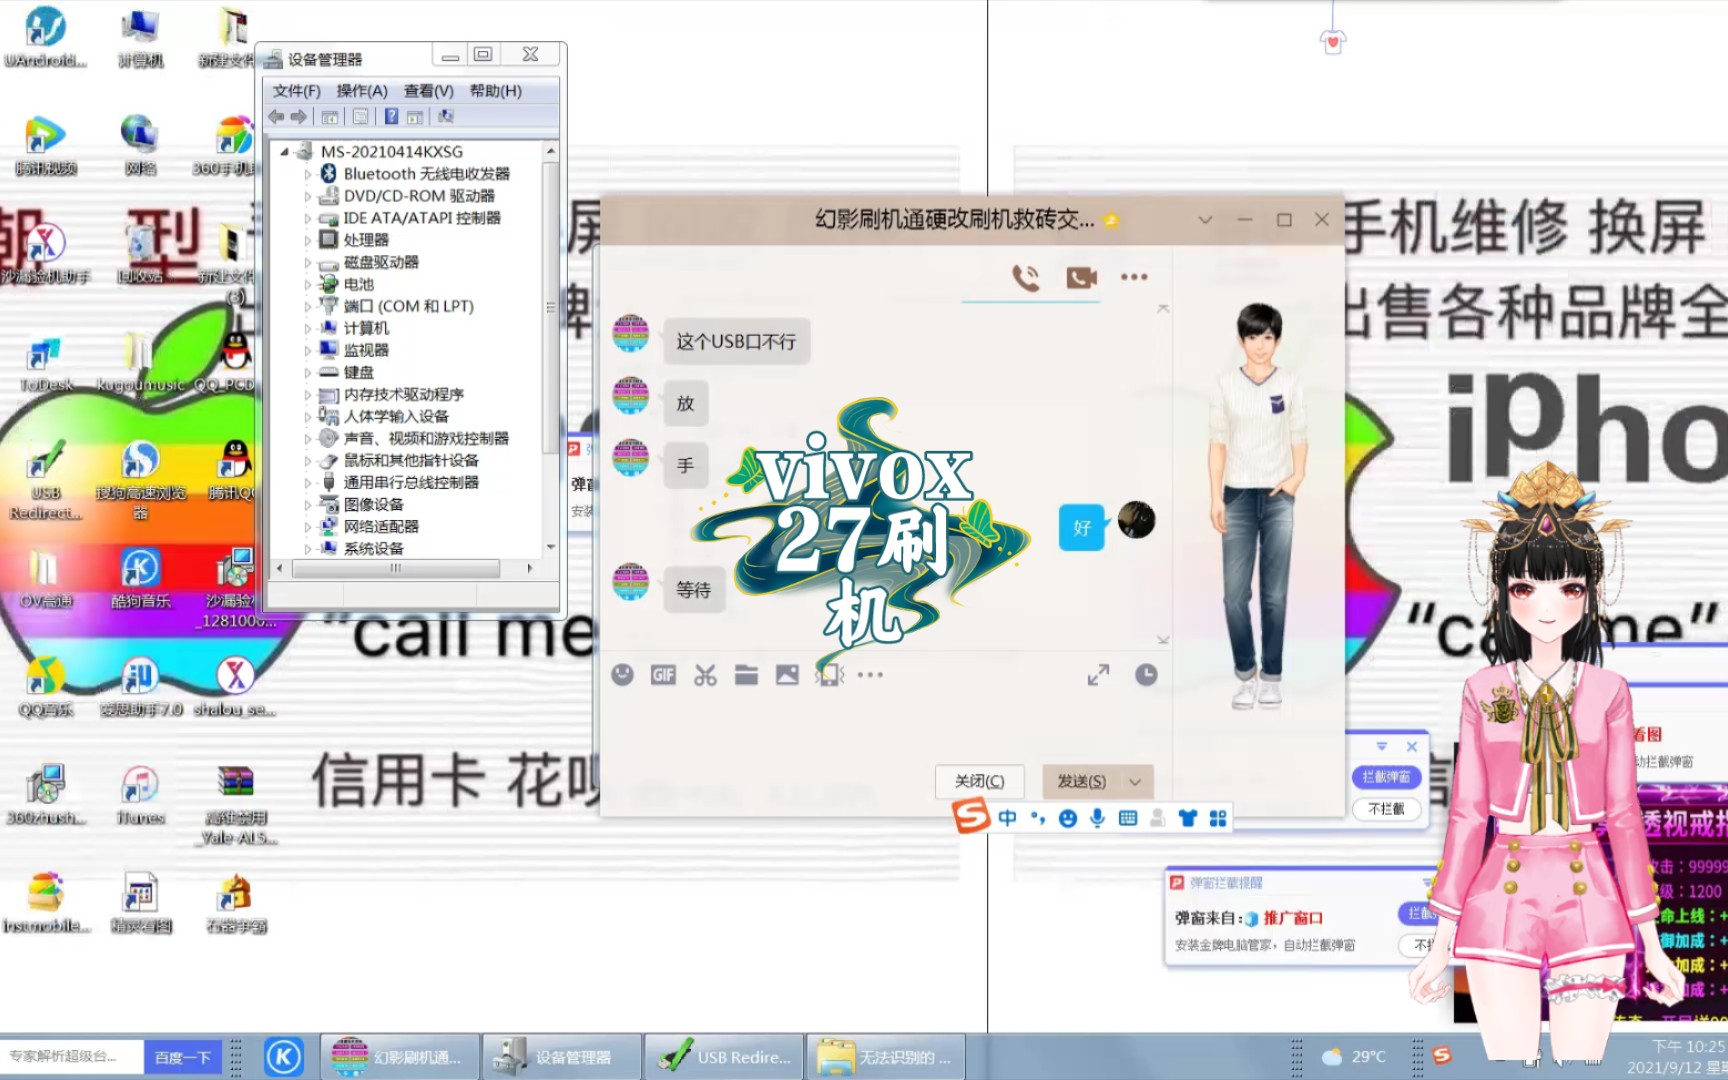Open the more options dots beside video call
The width and height of the screenshot is (1728, 1080).
pos(1134,277)
